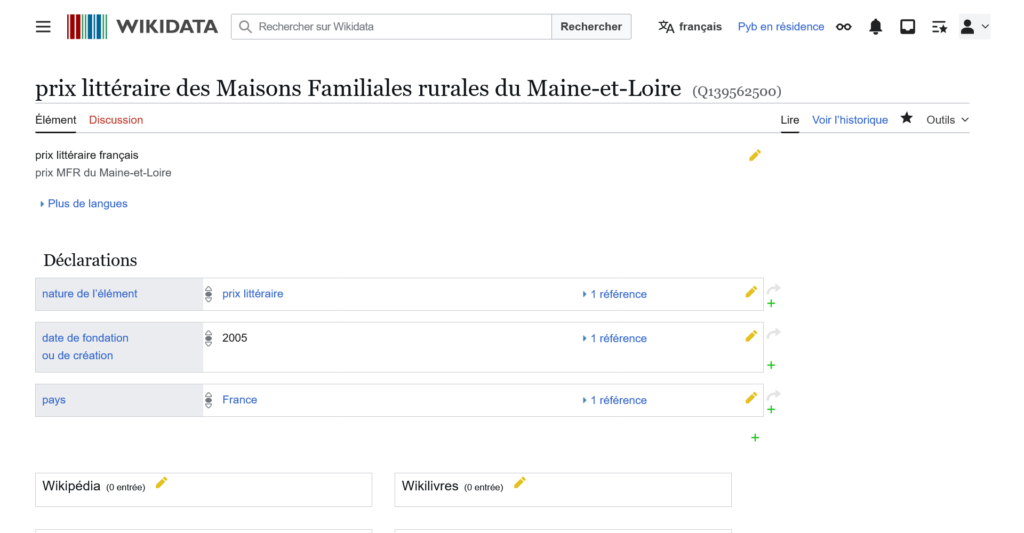
Task: Toggle rank selector for value 2005
Action: [x=209, y=338]
